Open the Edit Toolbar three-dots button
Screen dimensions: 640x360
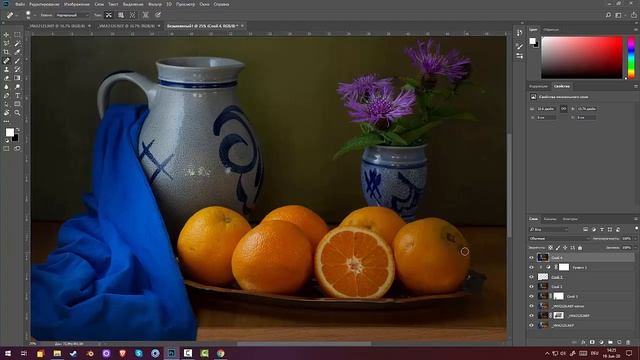pyautogui.click(x=6, y=121)
